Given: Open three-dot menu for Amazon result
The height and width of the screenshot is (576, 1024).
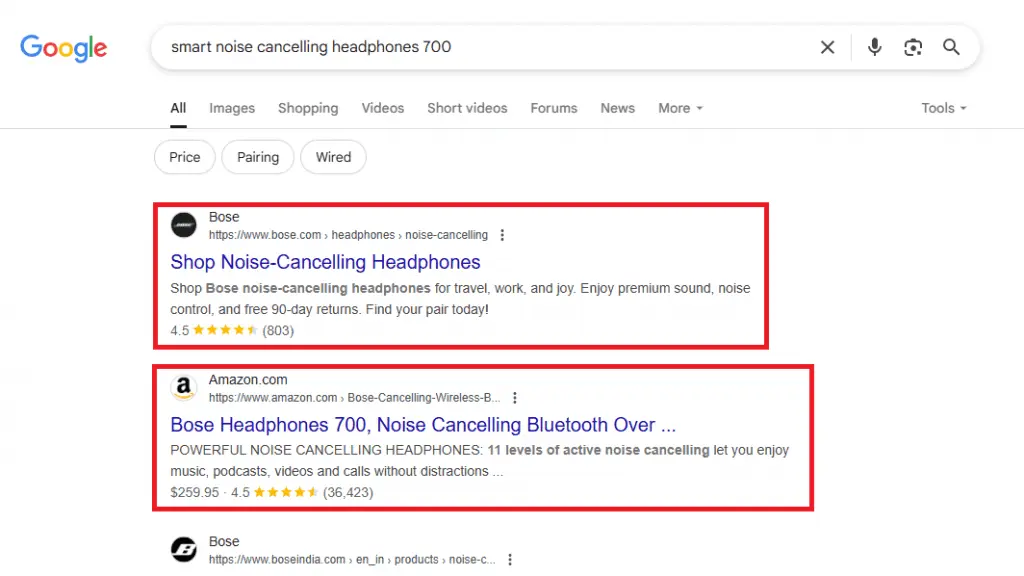Looking at the screenshot, I should coord(514,397).
